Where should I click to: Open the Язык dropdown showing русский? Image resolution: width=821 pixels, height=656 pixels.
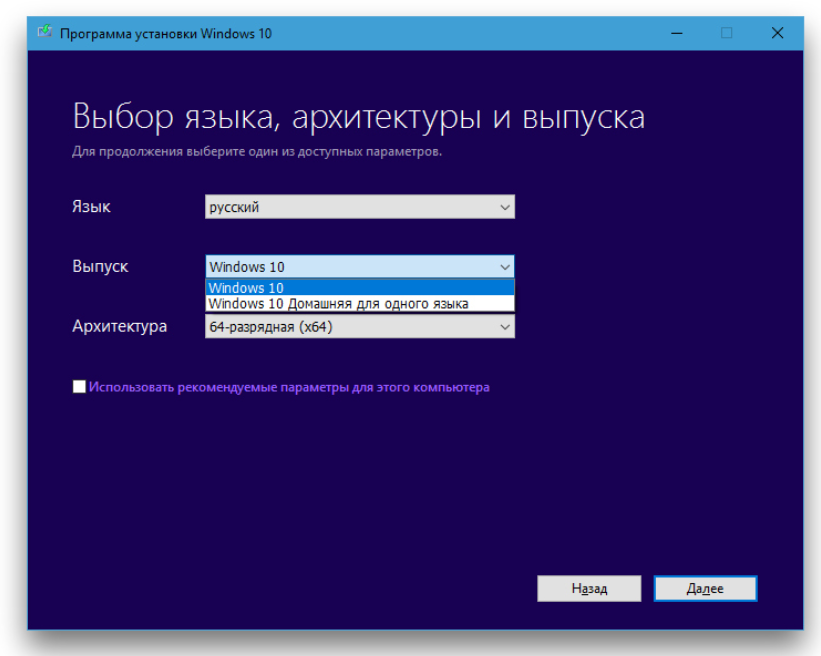point(360,207)
